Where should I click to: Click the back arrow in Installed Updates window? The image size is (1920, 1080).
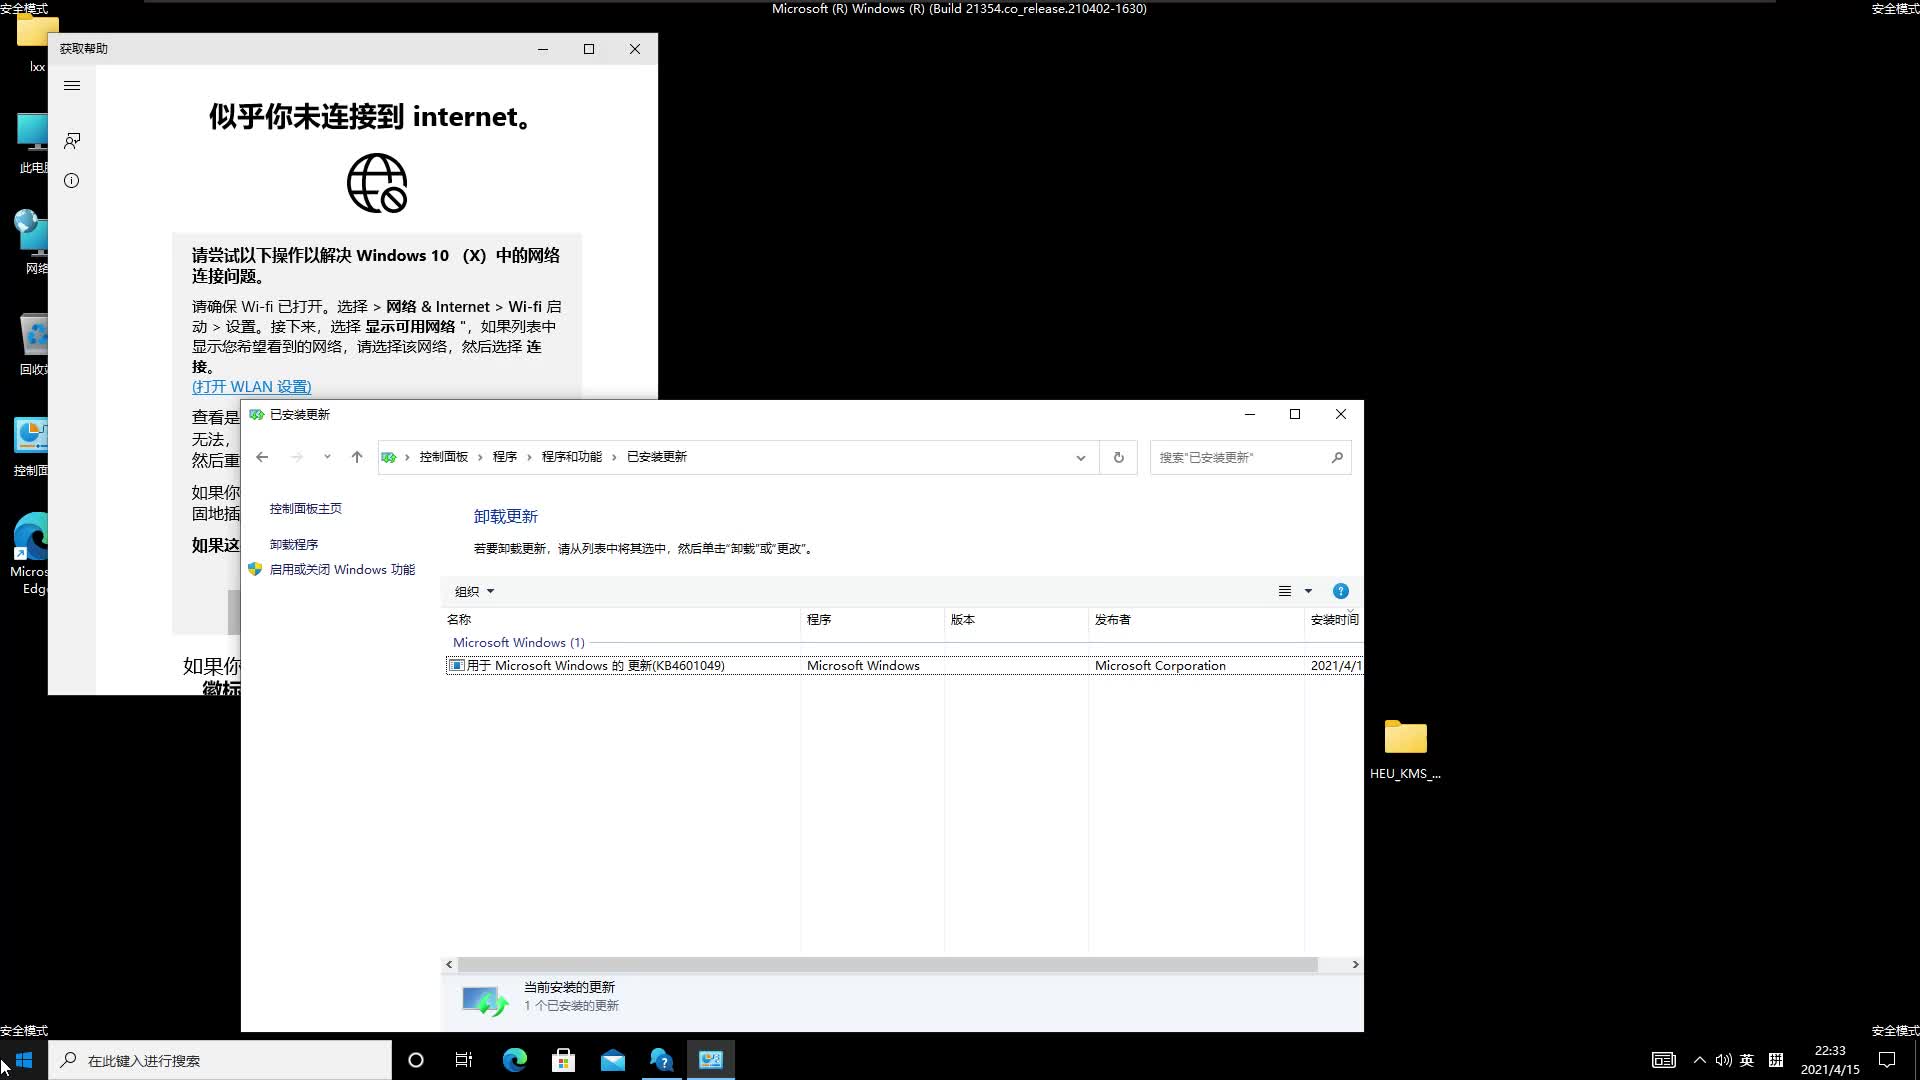(x=262, y=457)
